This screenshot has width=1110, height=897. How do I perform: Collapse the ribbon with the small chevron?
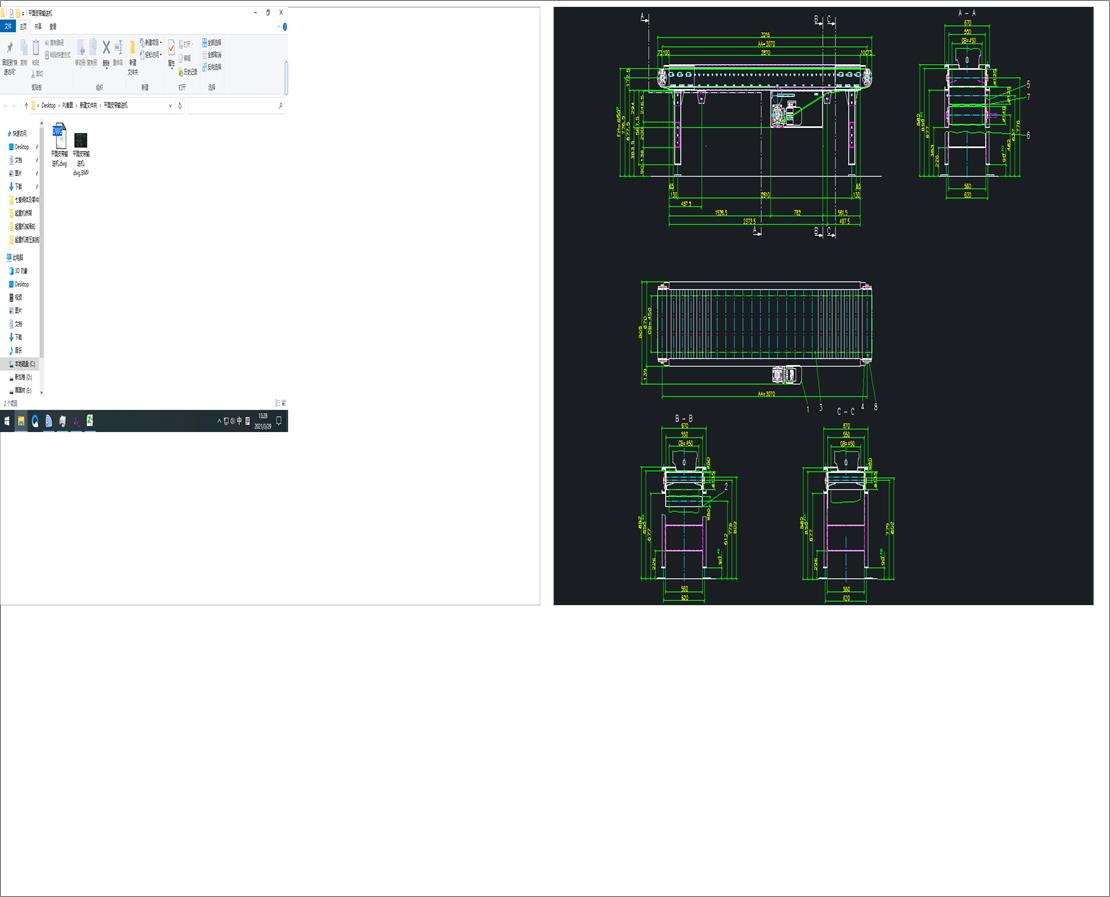pos(279,27)
